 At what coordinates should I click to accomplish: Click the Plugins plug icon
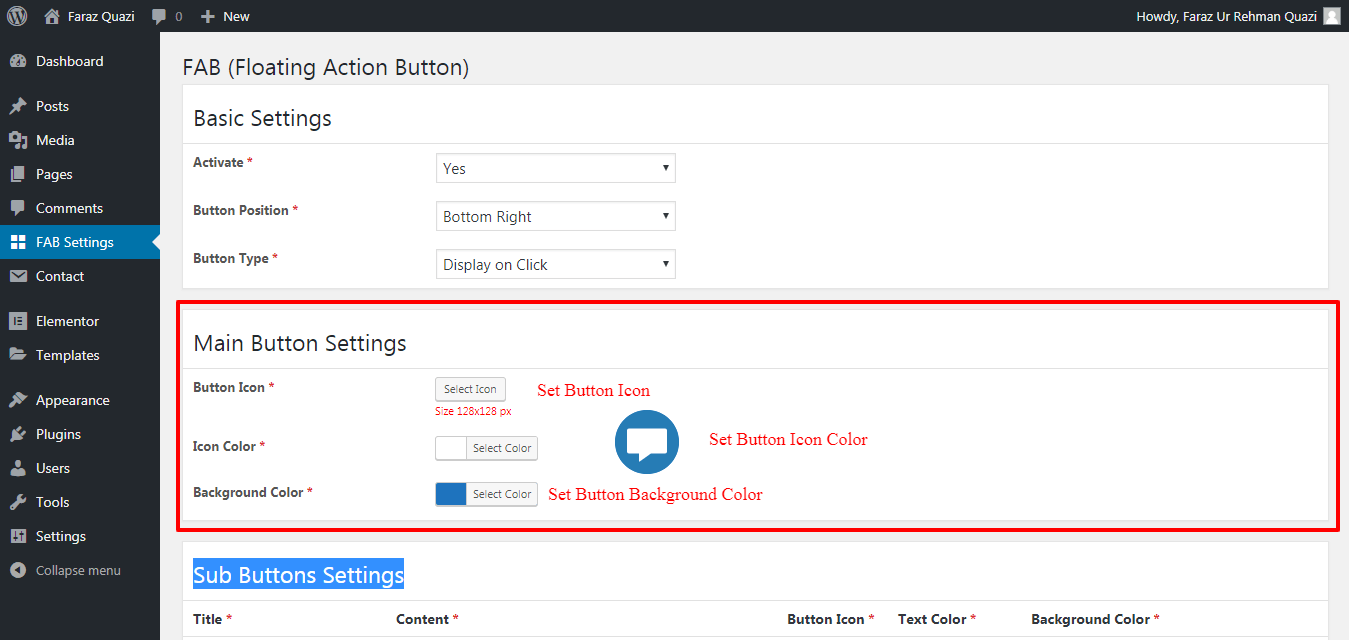(17, 434)
